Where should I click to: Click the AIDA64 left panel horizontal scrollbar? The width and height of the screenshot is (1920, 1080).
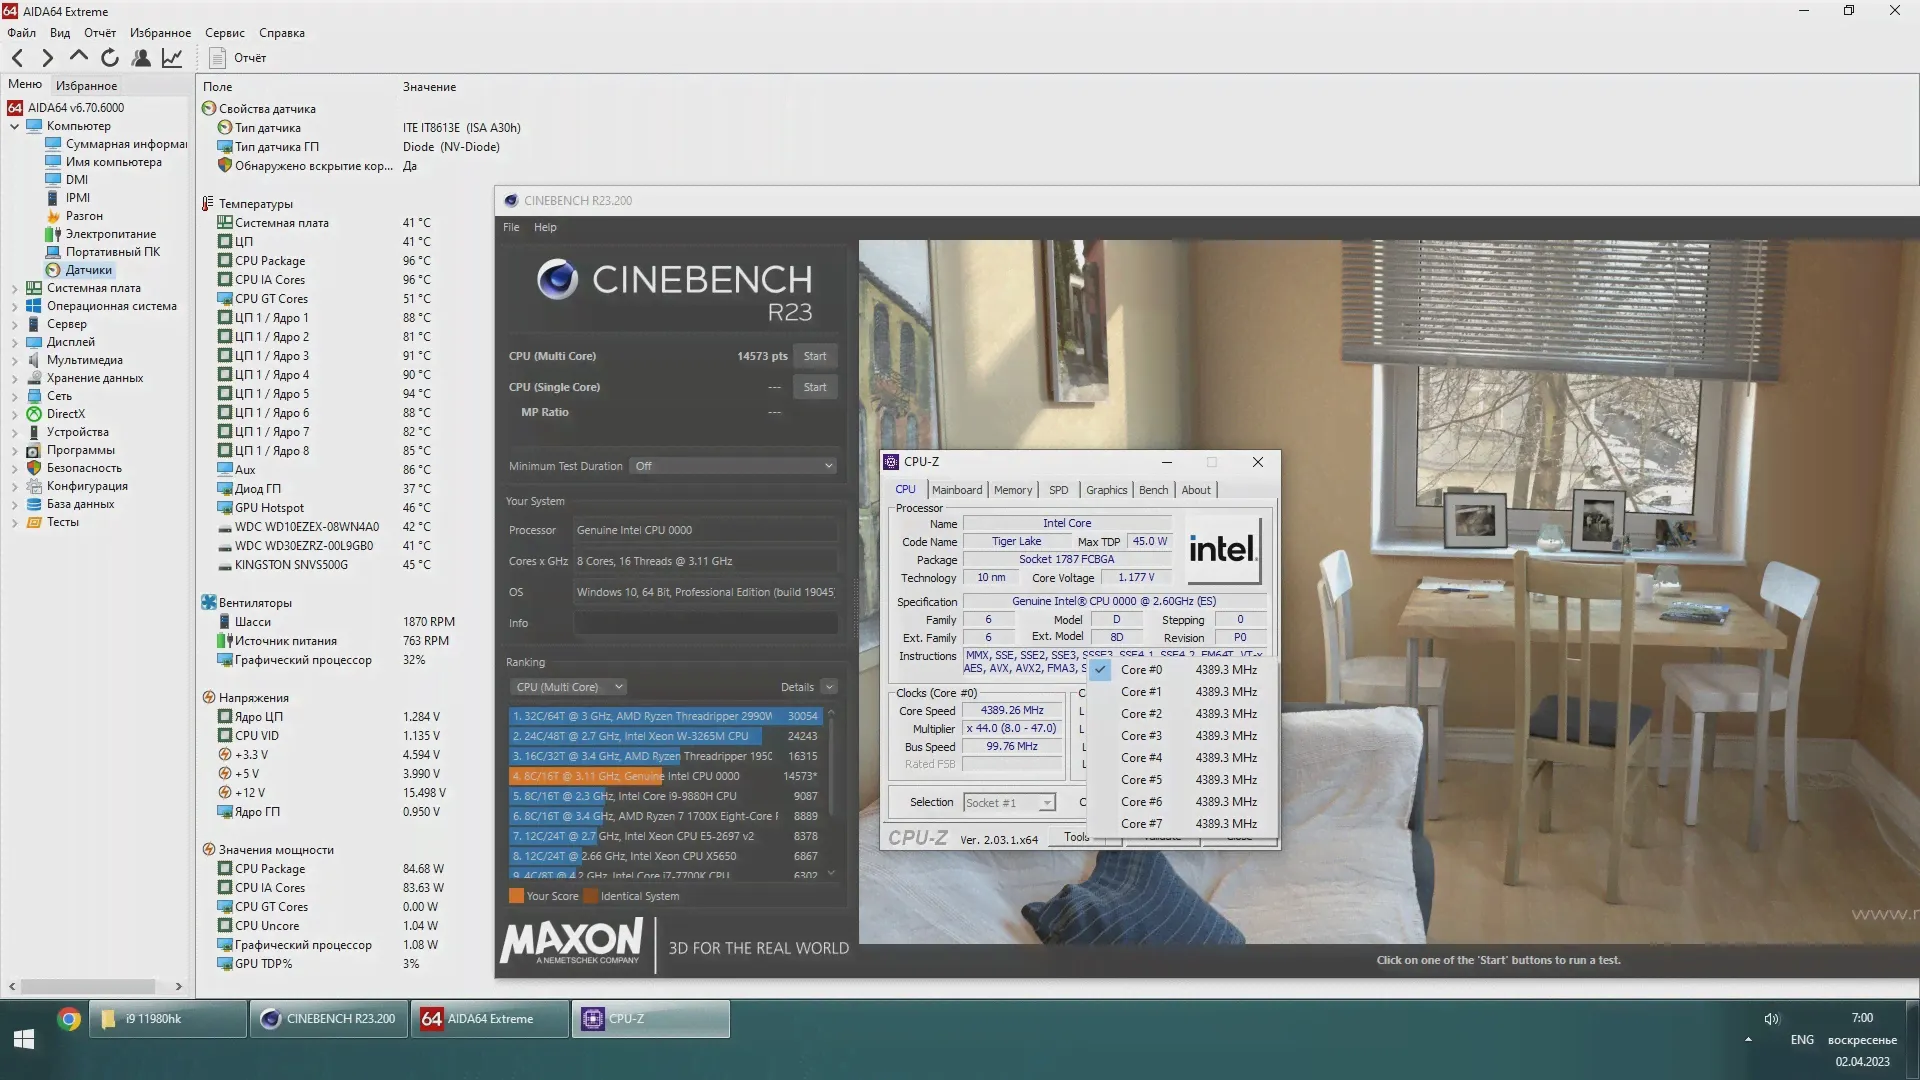tap(88, 987)
